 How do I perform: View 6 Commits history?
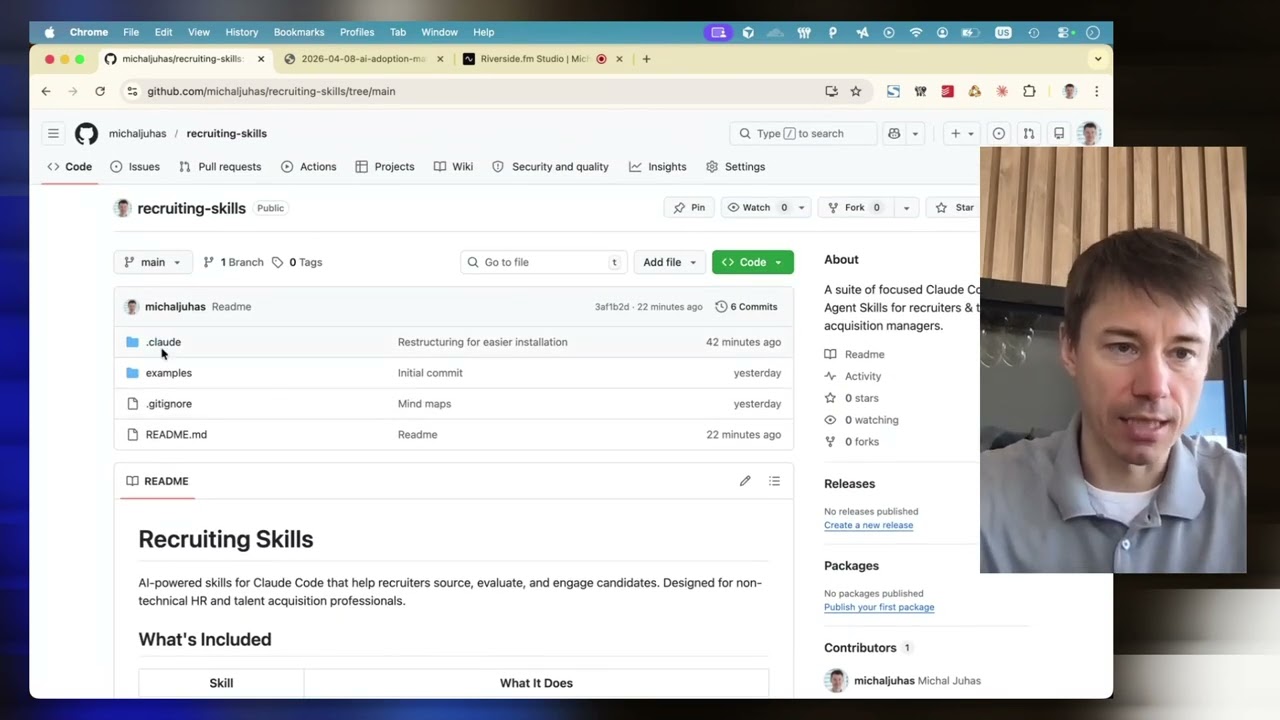click(x=746, y=307)
